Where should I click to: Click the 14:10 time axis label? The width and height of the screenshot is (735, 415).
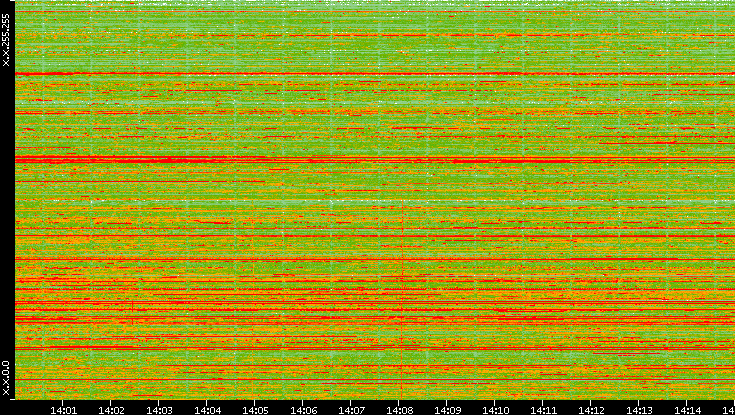(495, 410)
